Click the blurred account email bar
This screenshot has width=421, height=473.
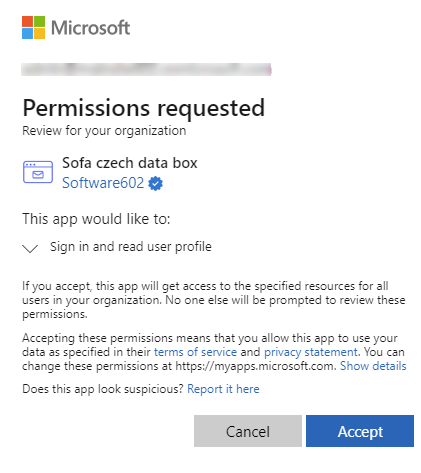point(146,70)
